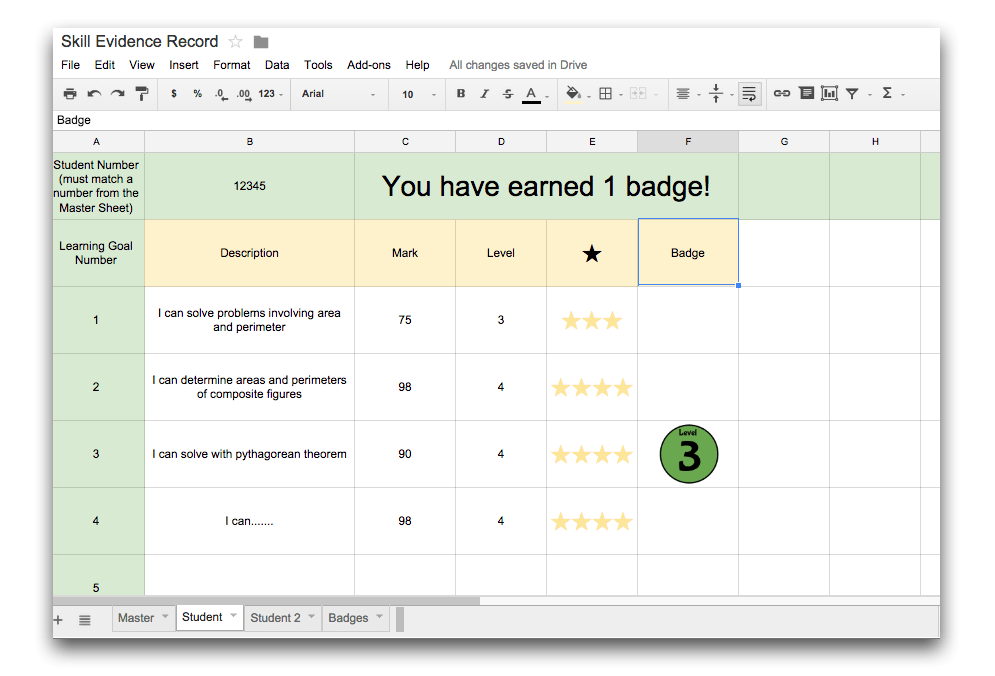Star the Skill Evidence Record document

point(235,42)
